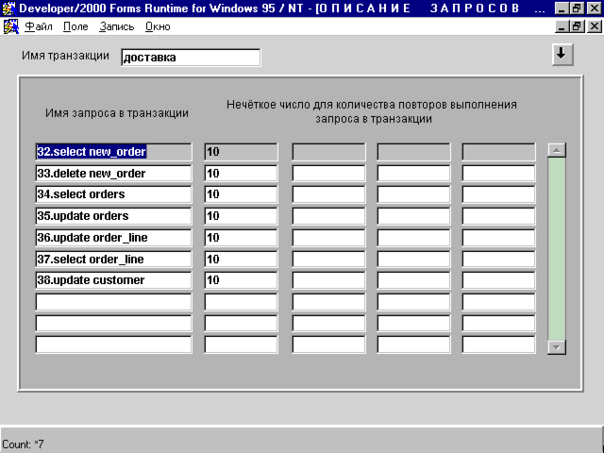Click value 10 in 36.update order_line row
Screen dimensions: 604x453
(x=241, y=238)
